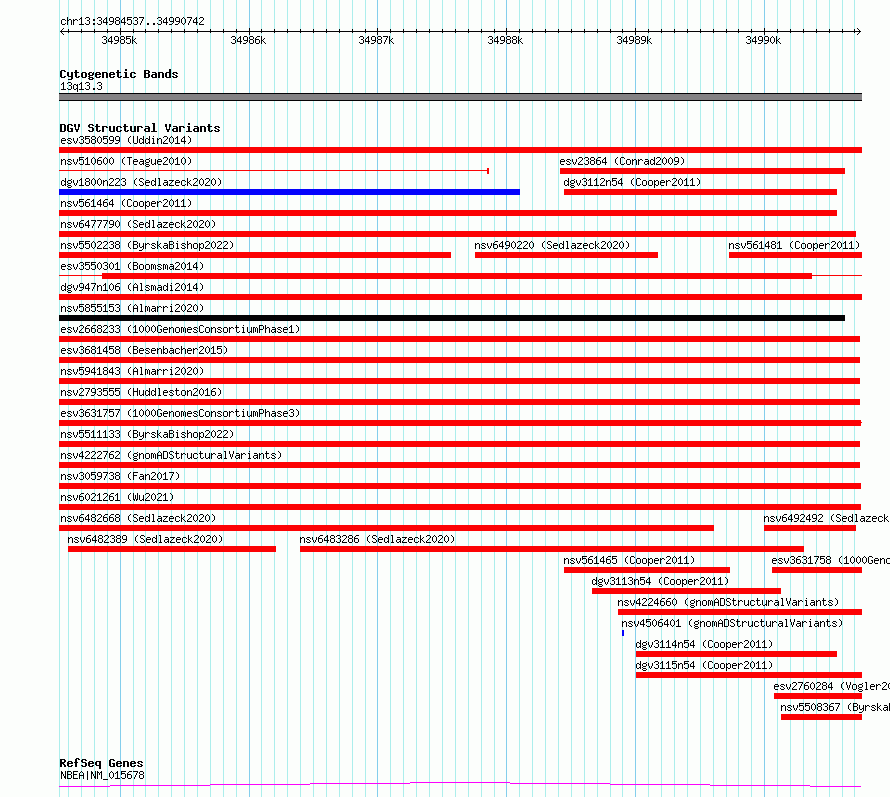
Task: Click the nsv561481 (Cooper2011) label
Action: click(794, 245)
